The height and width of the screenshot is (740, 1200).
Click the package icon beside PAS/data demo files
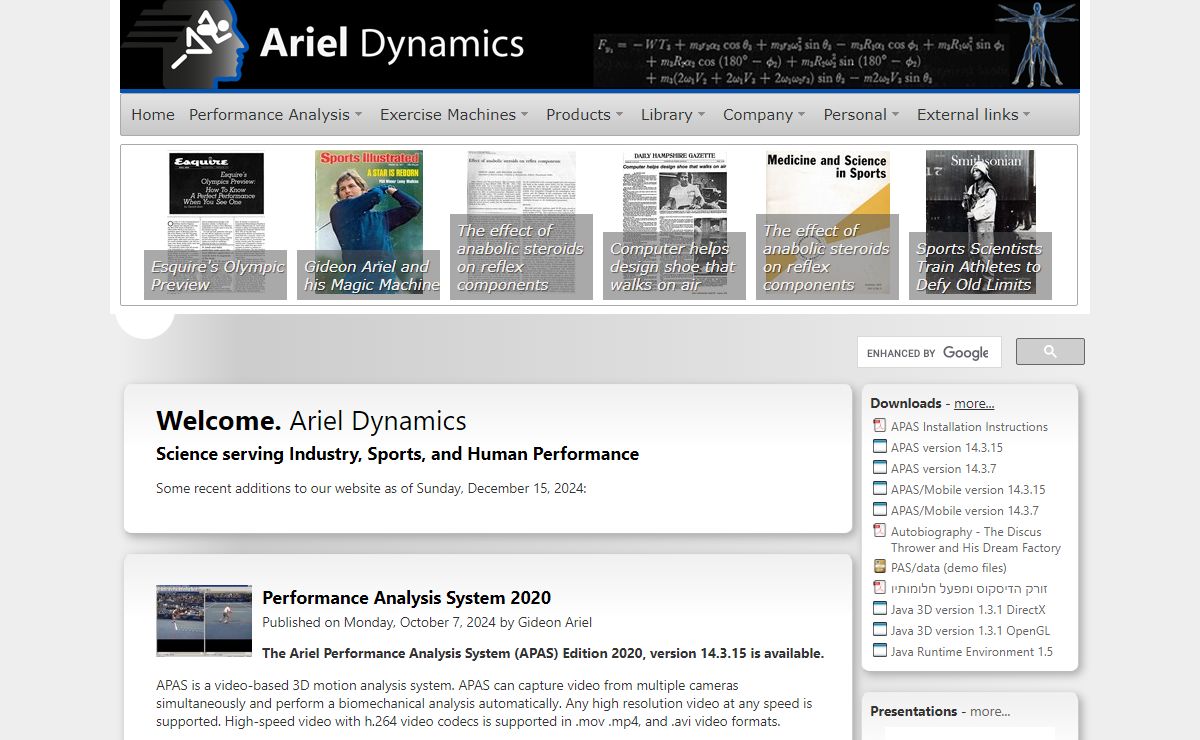[x=880, y=567]
